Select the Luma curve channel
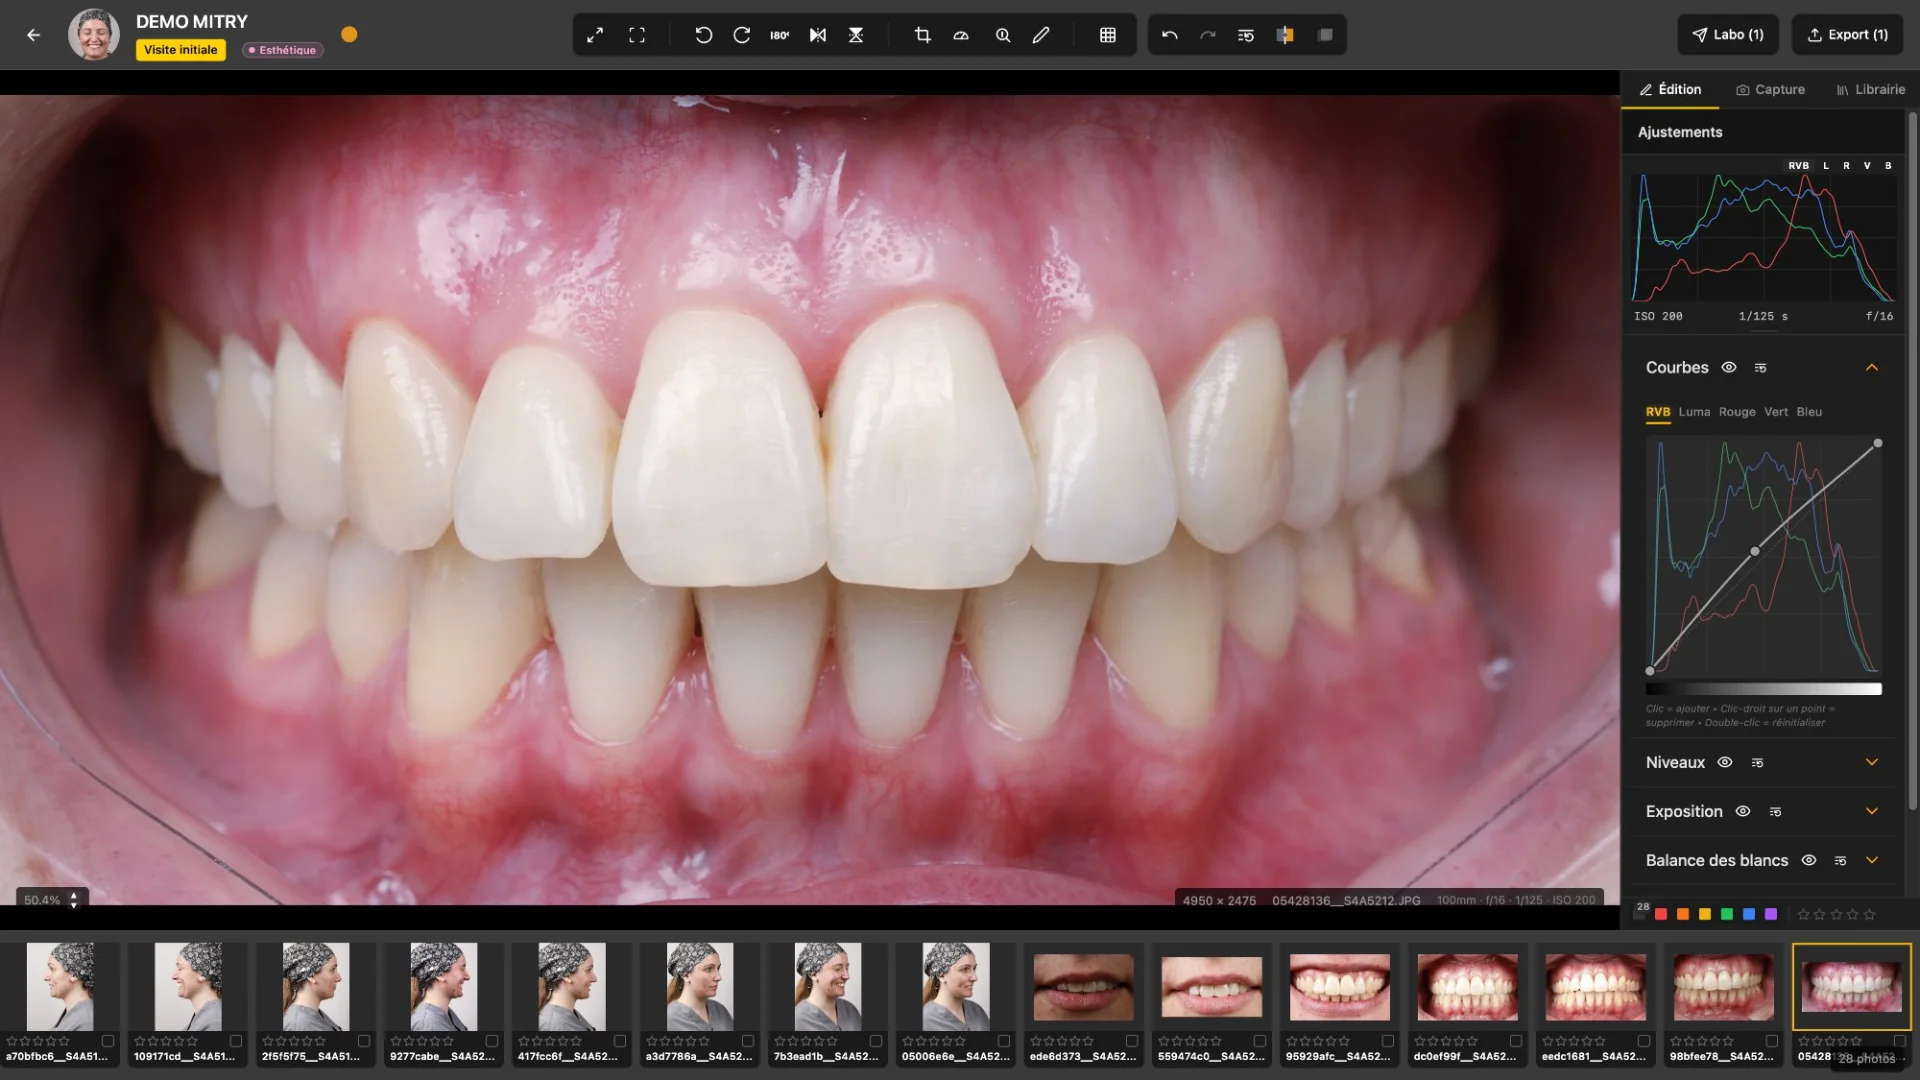1920x1080 pixels. [x=1694, y=412]
